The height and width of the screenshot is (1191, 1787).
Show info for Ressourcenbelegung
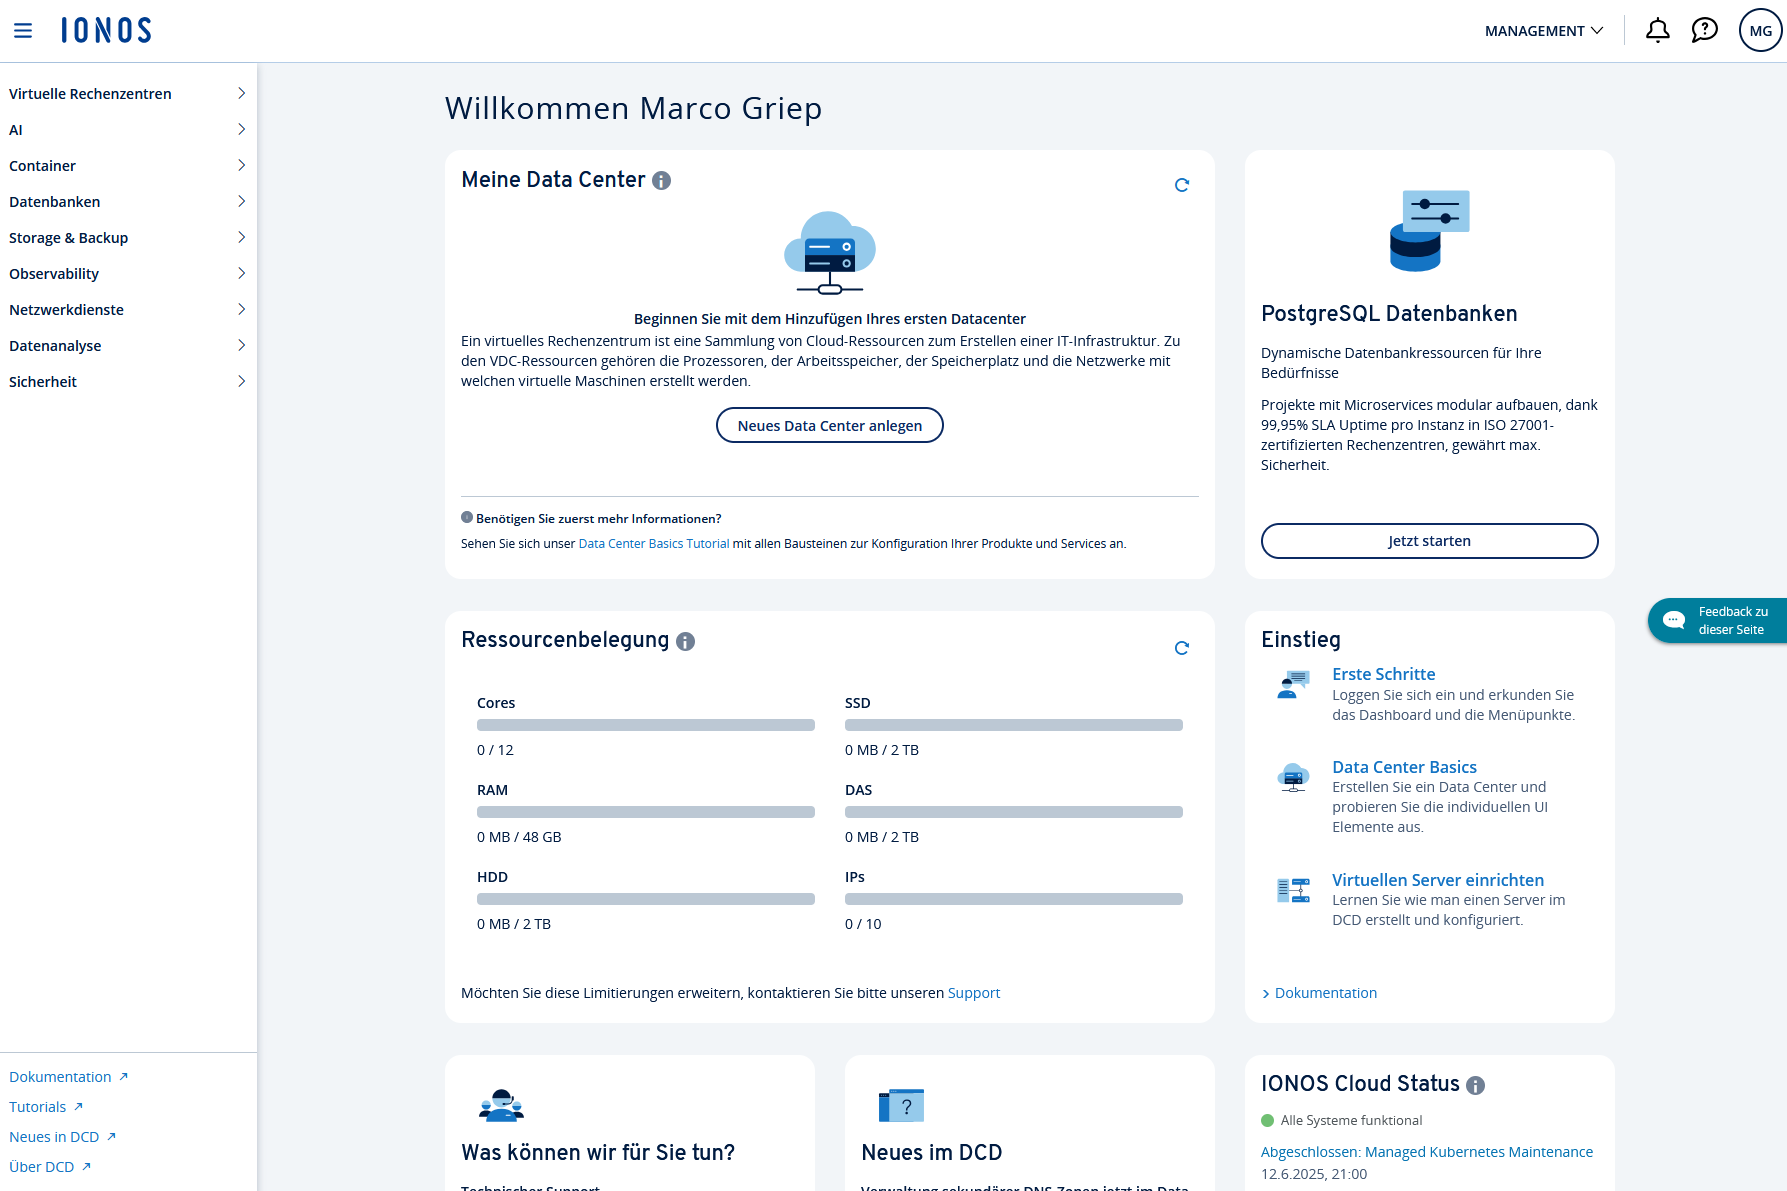685,642
